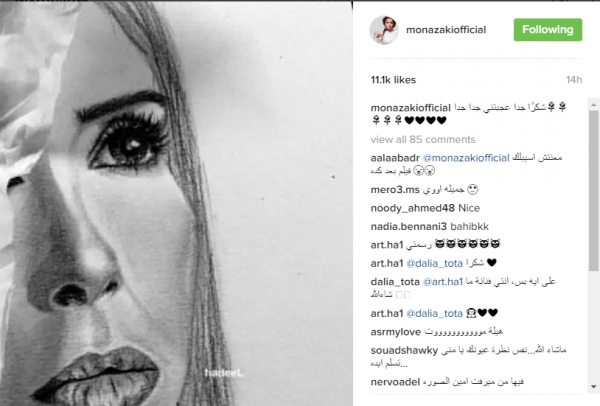This screenshot has width=600, height=406.
Task: Open monazakiofficial profile picture avatar
Action: (x=384, y=30)
